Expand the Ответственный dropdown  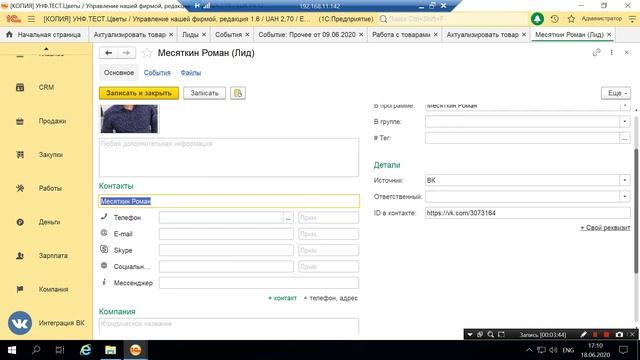point(624,197)
